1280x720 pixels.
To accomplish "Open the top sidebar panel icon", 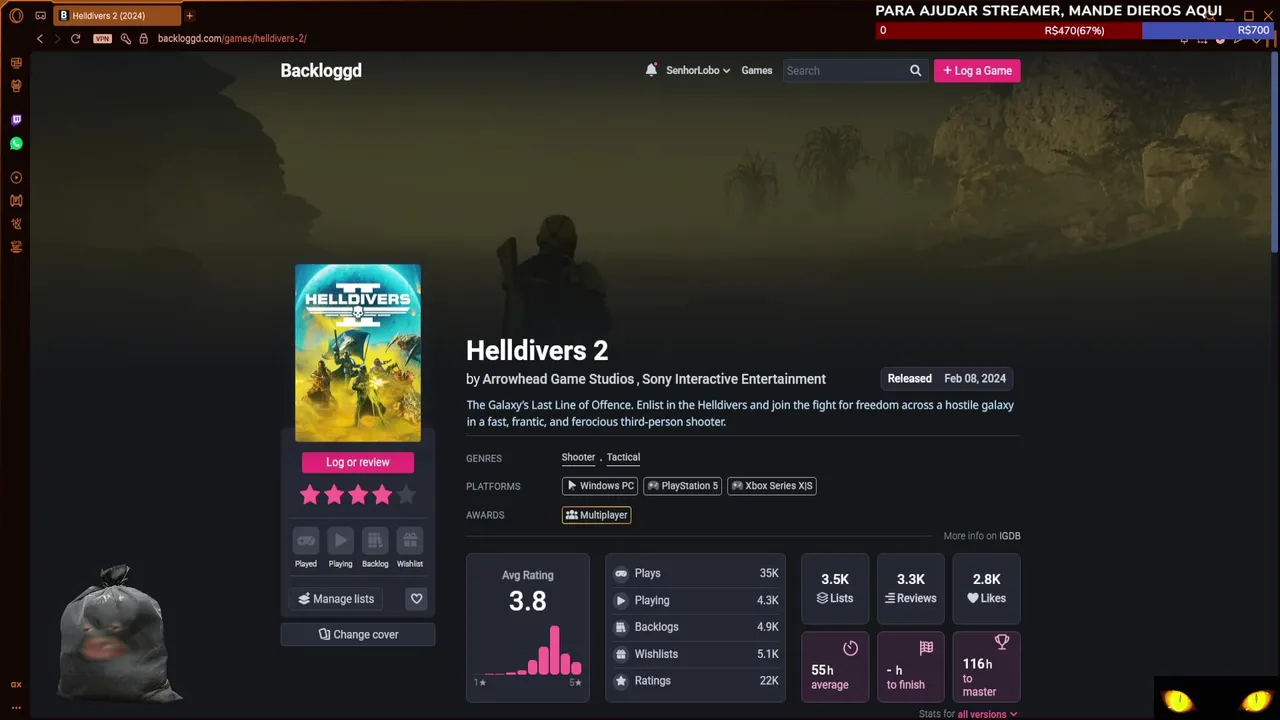I will coord(16,63).
